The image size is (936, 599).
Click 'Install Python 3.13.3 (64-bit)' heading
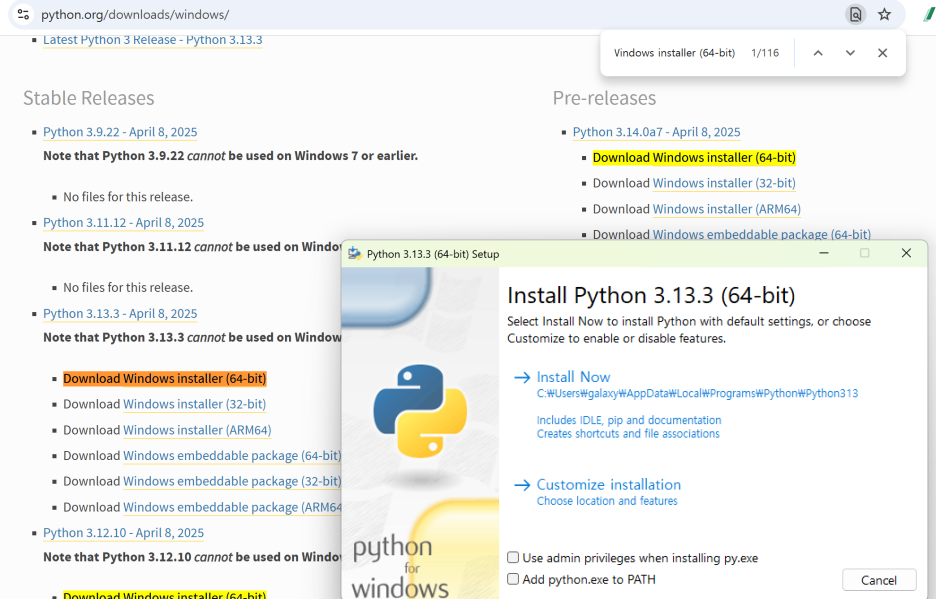(x=651, y=296)
